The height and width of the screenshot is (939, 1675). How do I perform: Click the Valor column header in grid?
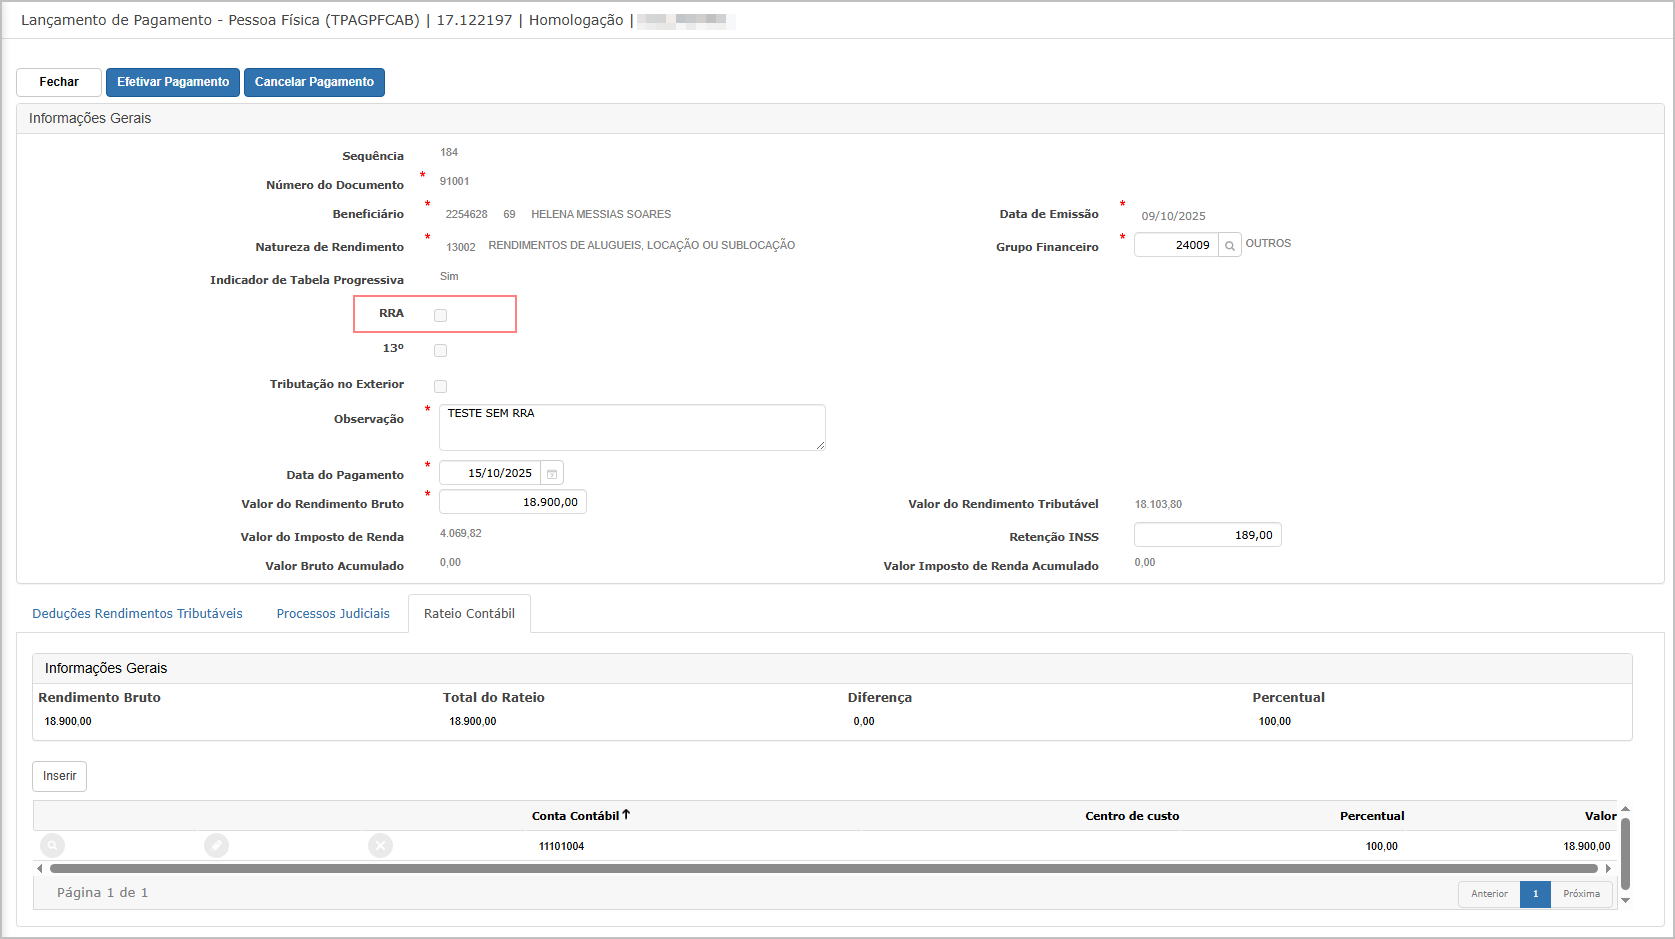tap(1599, 816)
